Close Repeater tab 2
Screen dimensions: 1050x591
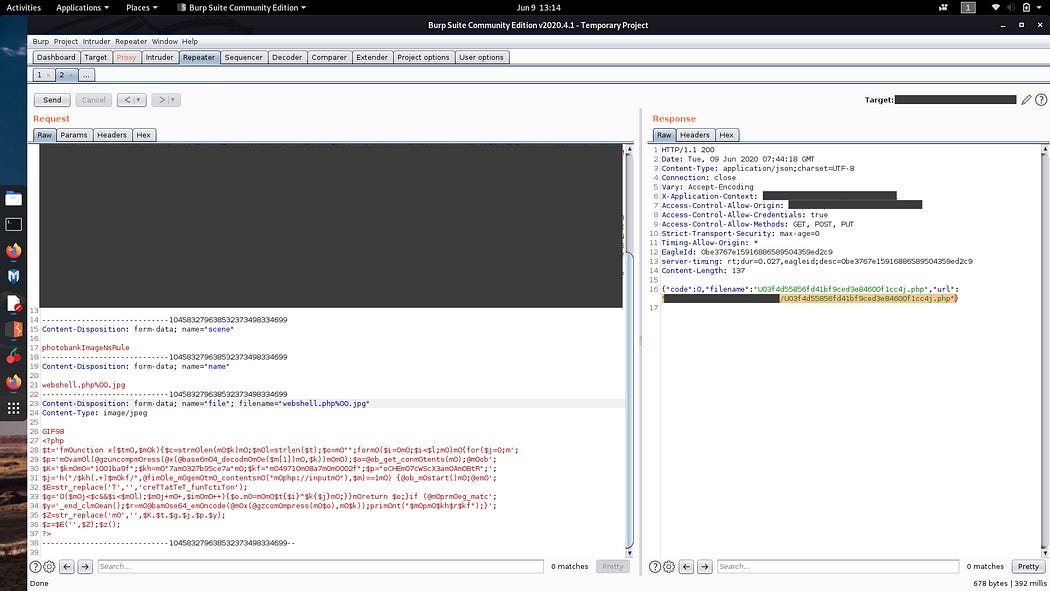point(71,76)
